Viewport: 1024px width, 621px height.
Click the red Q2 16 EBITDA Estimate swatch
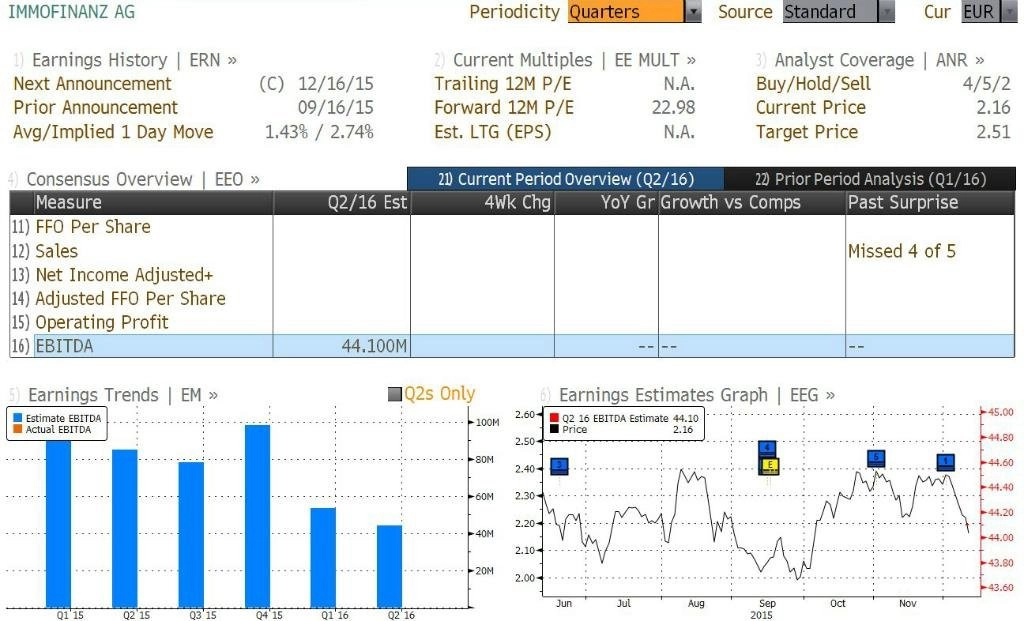(554, 418)
